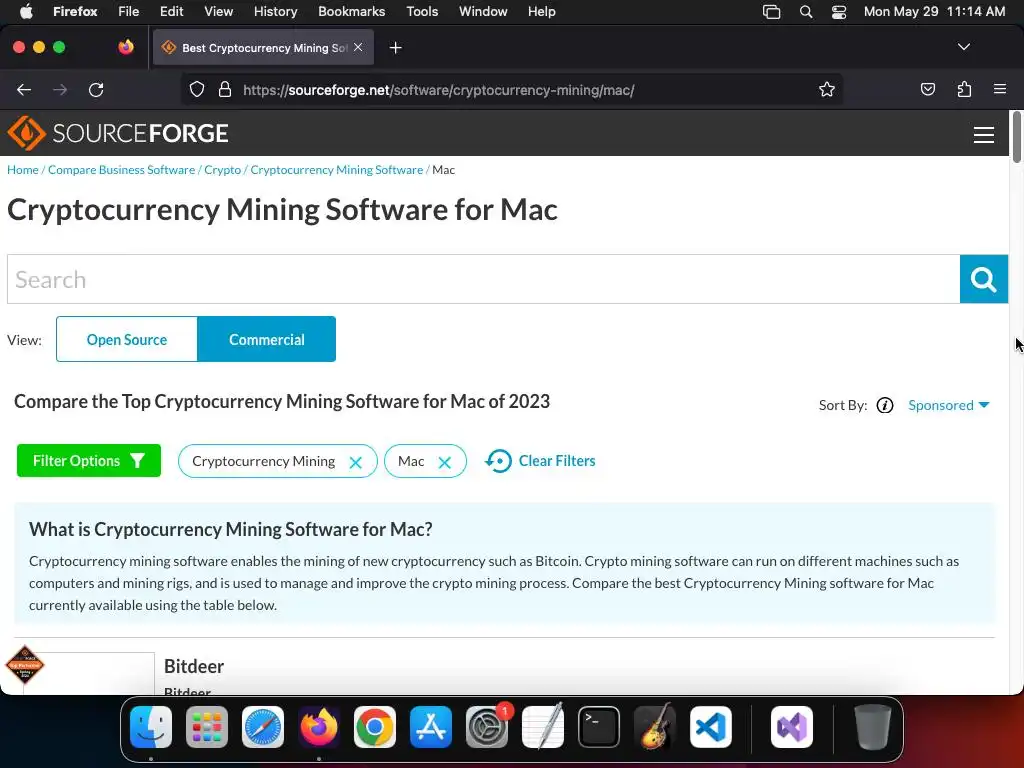The height and width of the screenshot is (768, 1024).
Task: Open Launchpad from the Dock
Action: 206,727
